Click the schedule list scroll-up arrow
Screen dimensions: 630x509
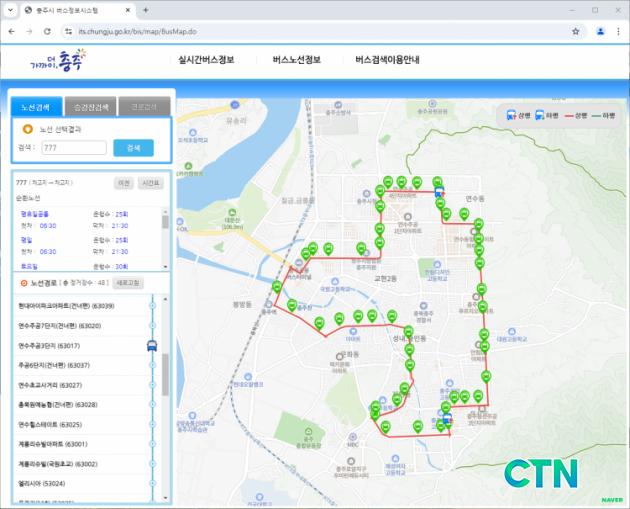coord(165,211)
